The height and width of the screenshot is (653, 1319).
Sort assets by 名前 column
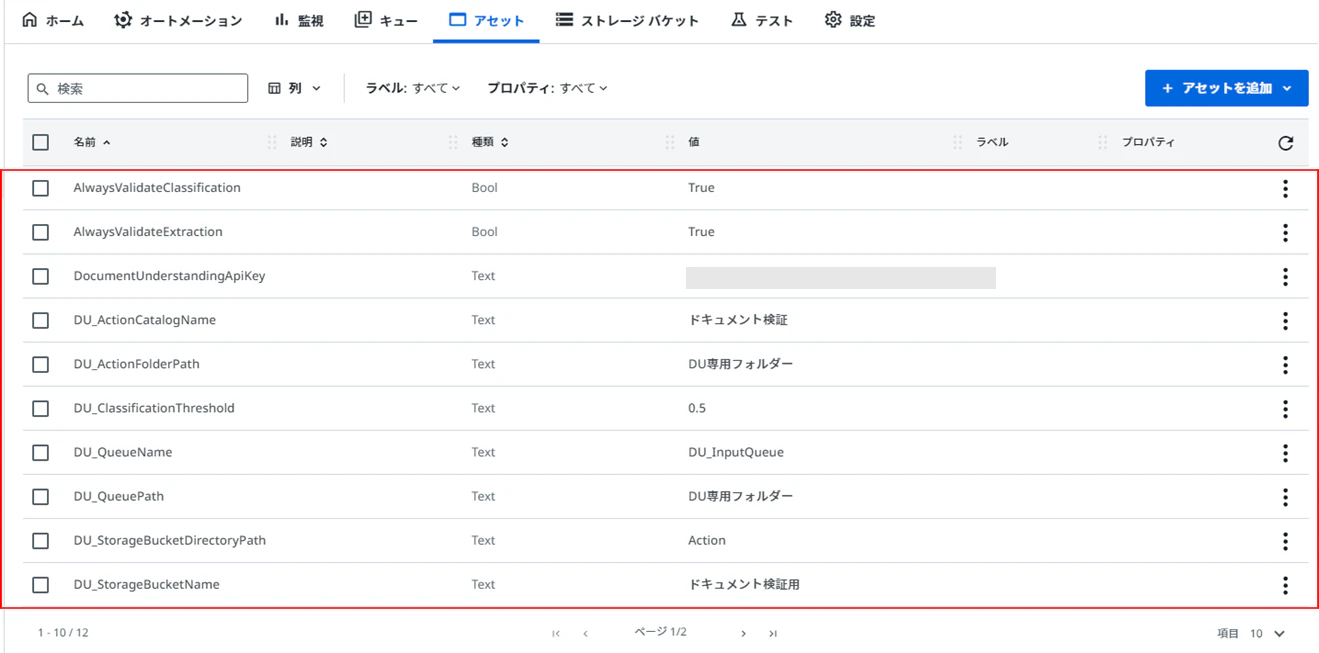click(x=92, y=142)
